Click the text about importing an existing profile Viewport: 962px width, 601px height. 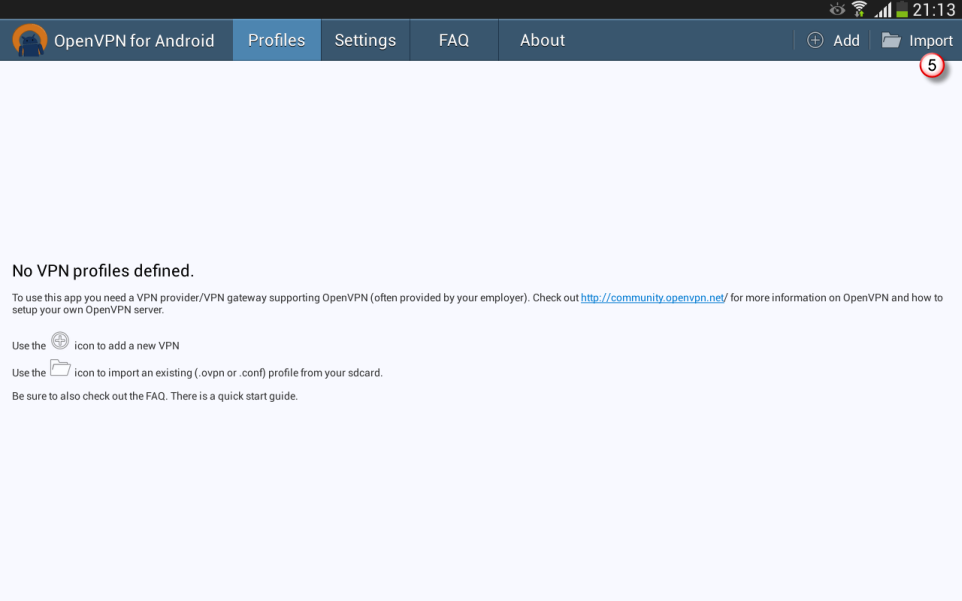[228, 373]
